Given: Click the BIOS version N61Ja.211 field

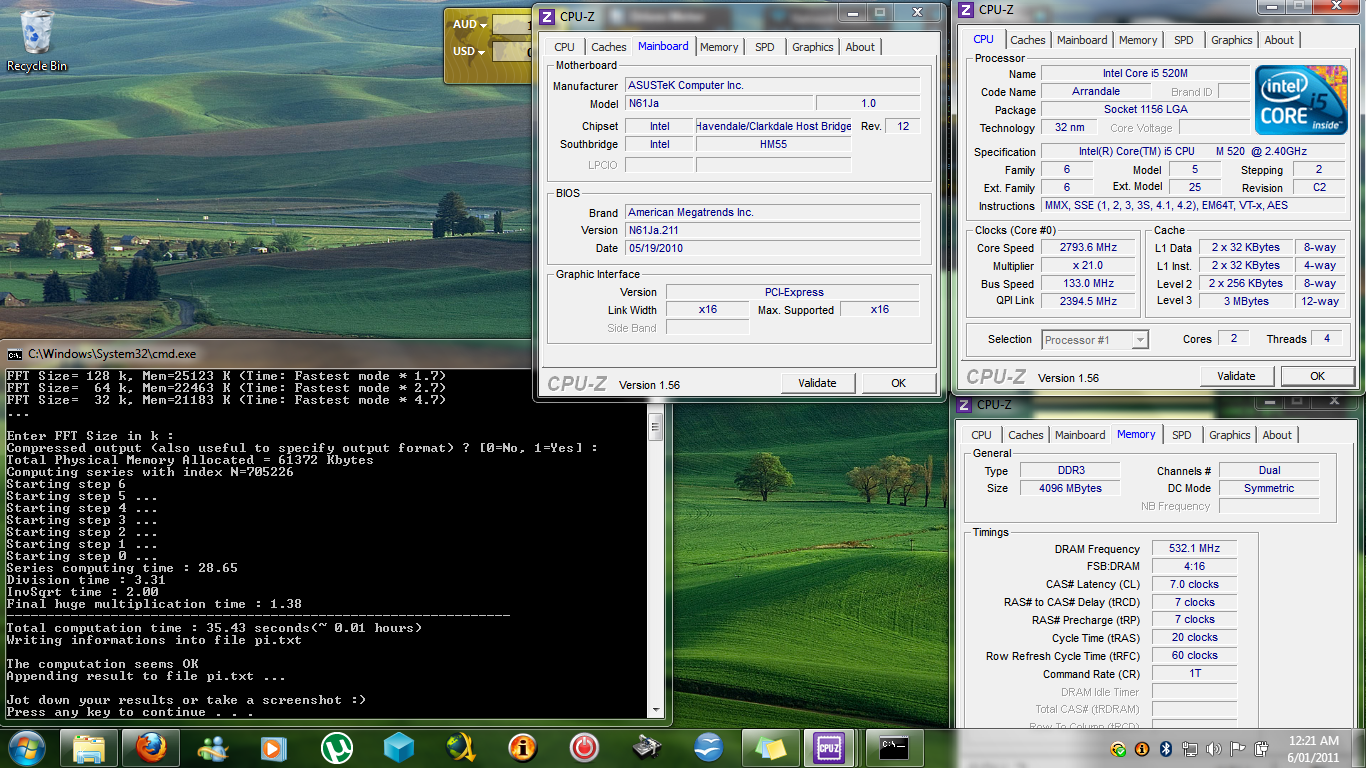Looking at the screenshot, I should (772, 230).
